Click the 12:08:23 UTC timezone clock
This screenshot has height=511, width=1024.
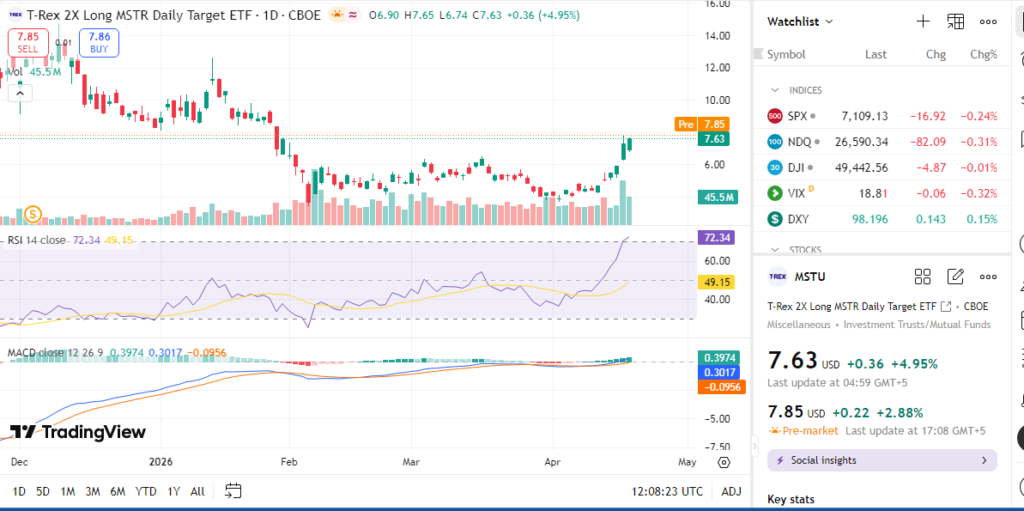coord(667,491)
